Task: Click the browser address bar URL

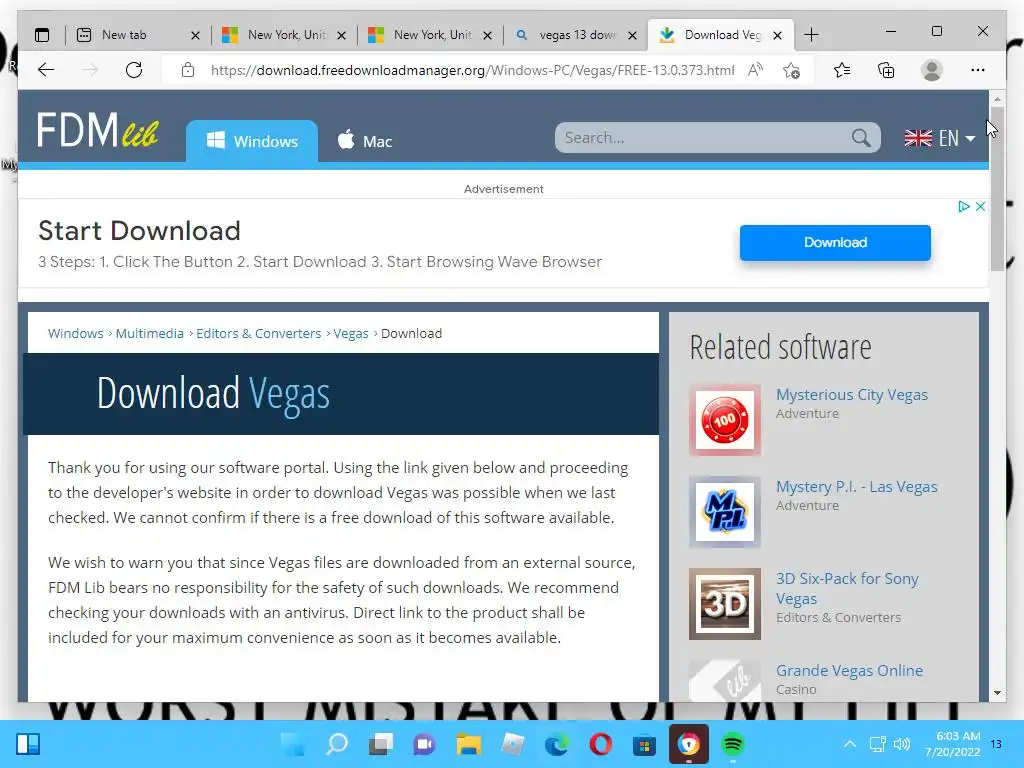Action: [472, 70]
